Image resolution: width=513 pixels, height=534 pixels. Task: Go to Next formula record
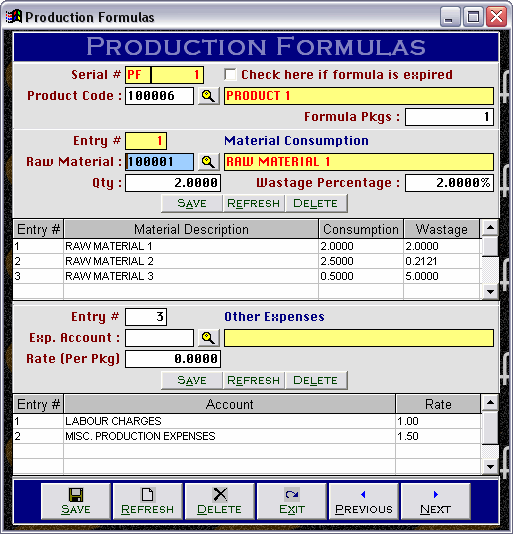coord(436,501)
